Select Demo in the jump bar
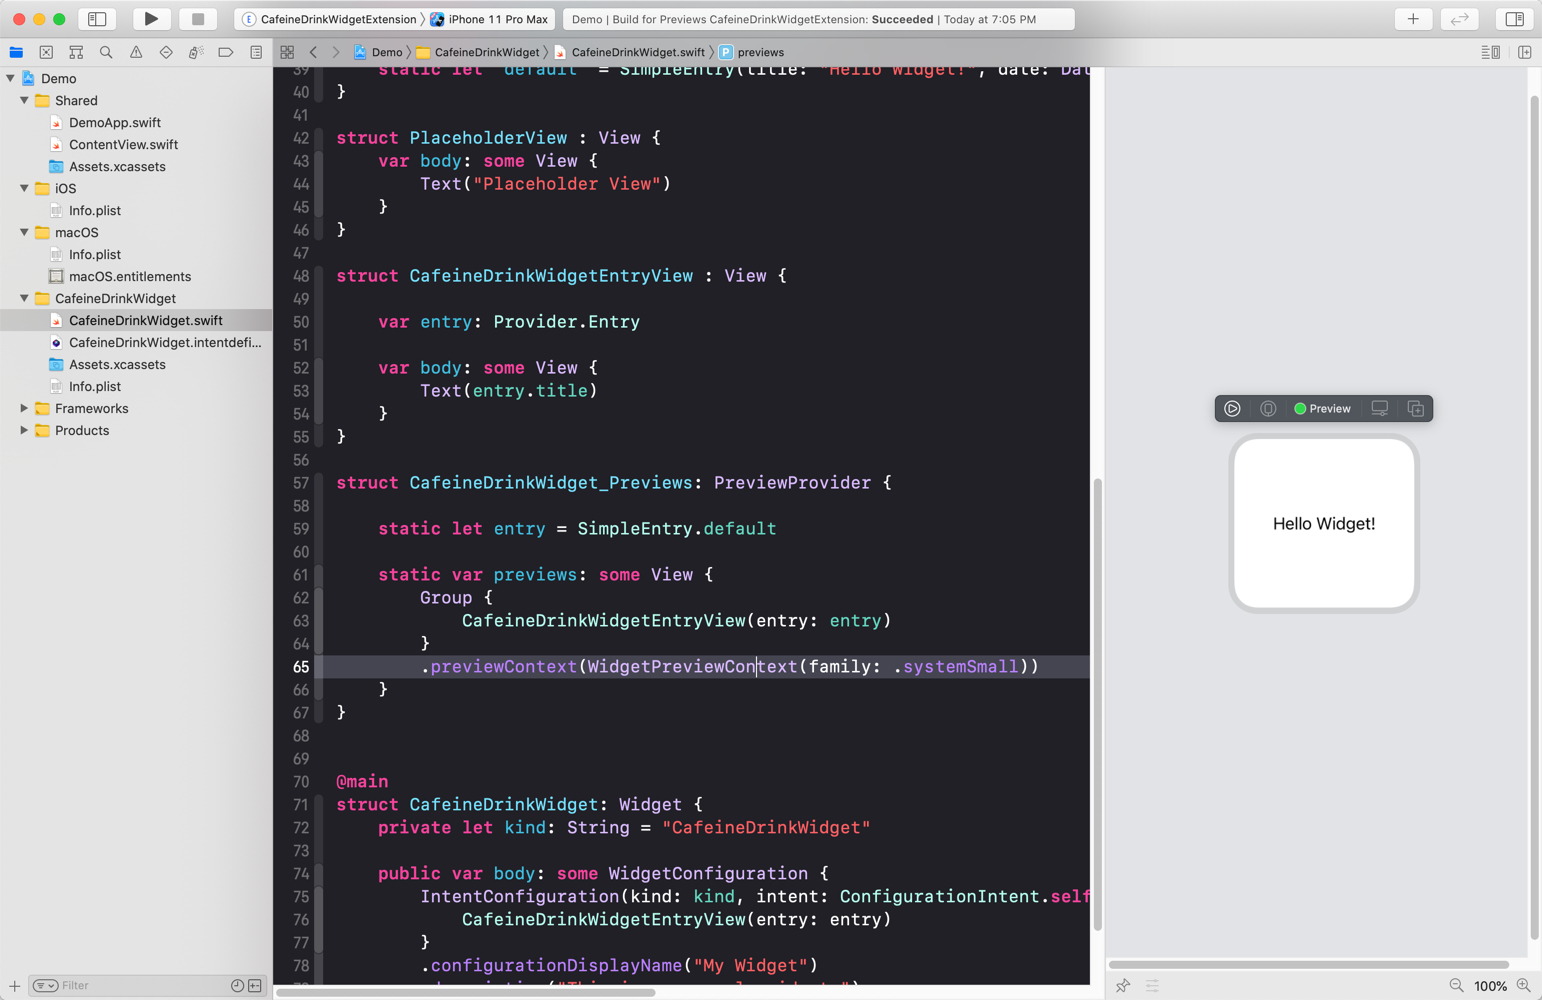Image resolution: width=1542 pixels, height=1000 pixels. (x=378, y=52)
